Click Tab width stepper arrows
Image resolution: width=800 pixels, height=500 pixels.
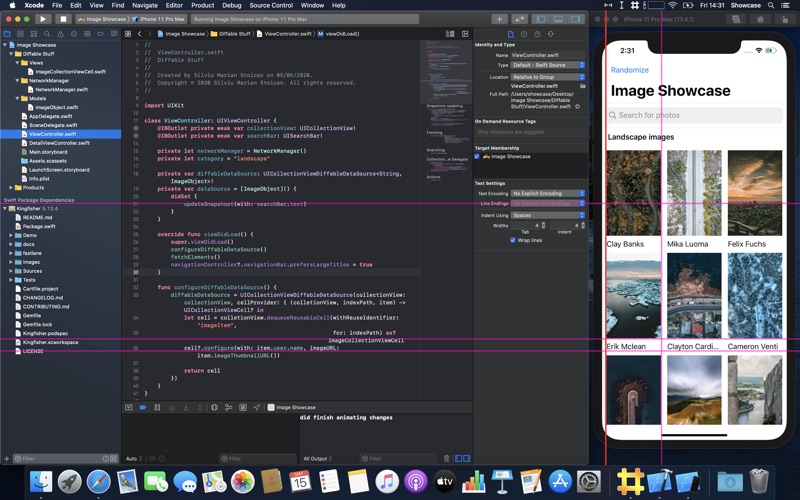pos(543,225)
